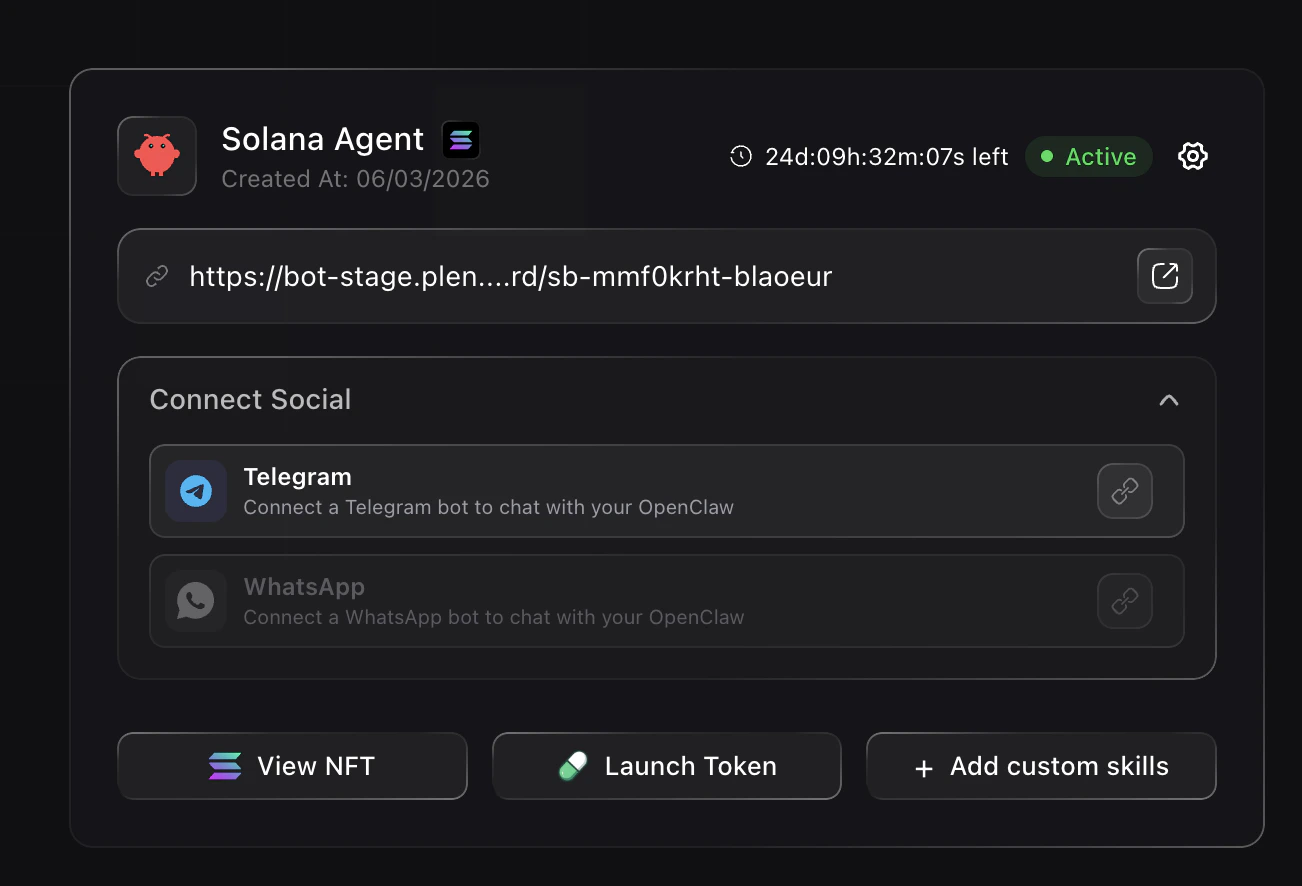Click the chain link icon before the bot URL

pyautogui.click(x=157, y=276)
